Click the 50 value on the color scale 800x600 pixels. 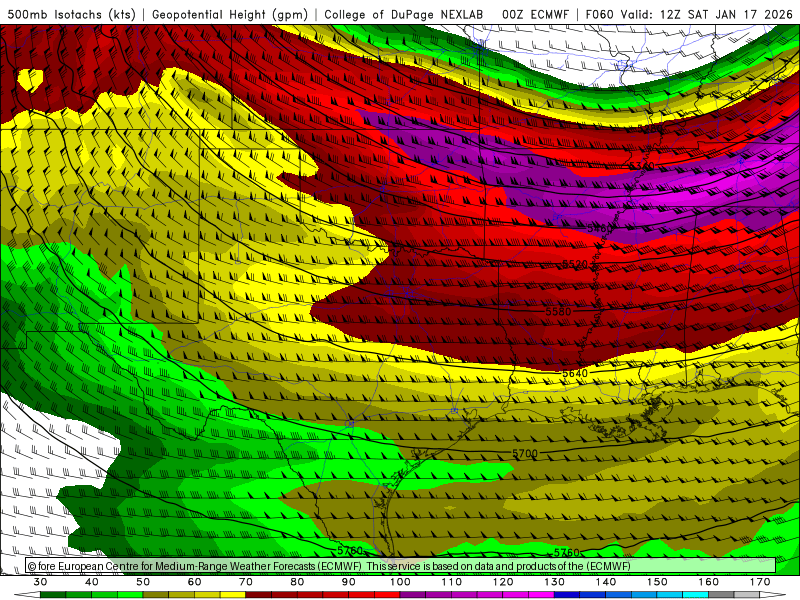pos(143,582)
